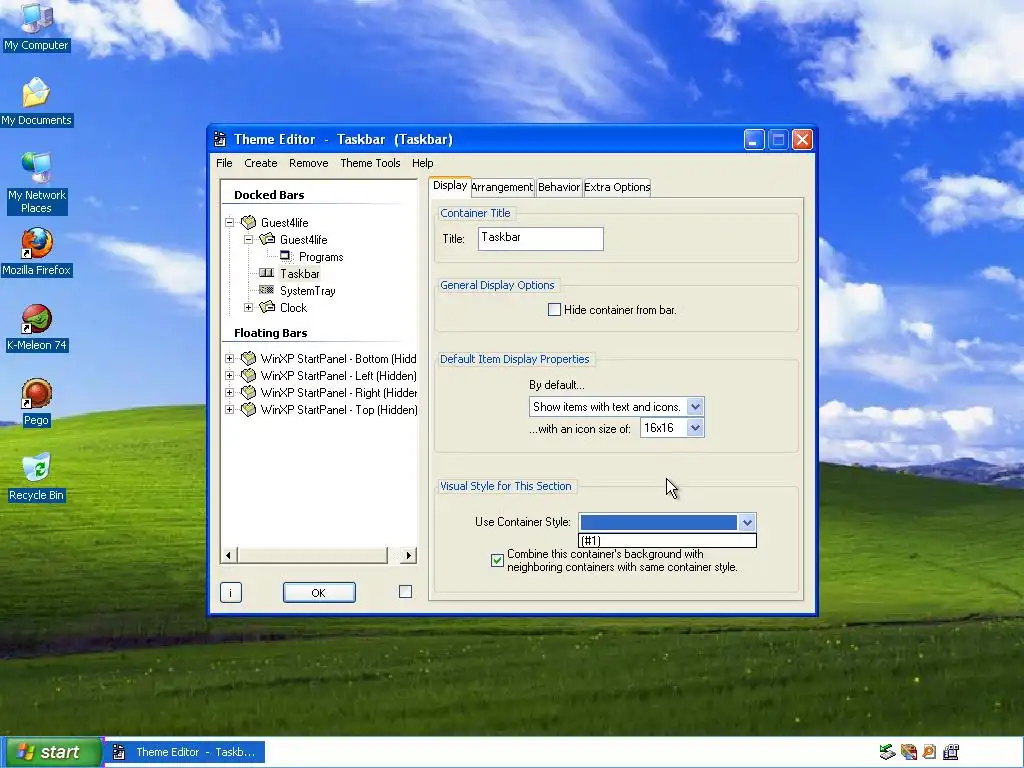Open the Theme Tools menu
This screenshot has width=1024, height=768.
coord(370,163)
